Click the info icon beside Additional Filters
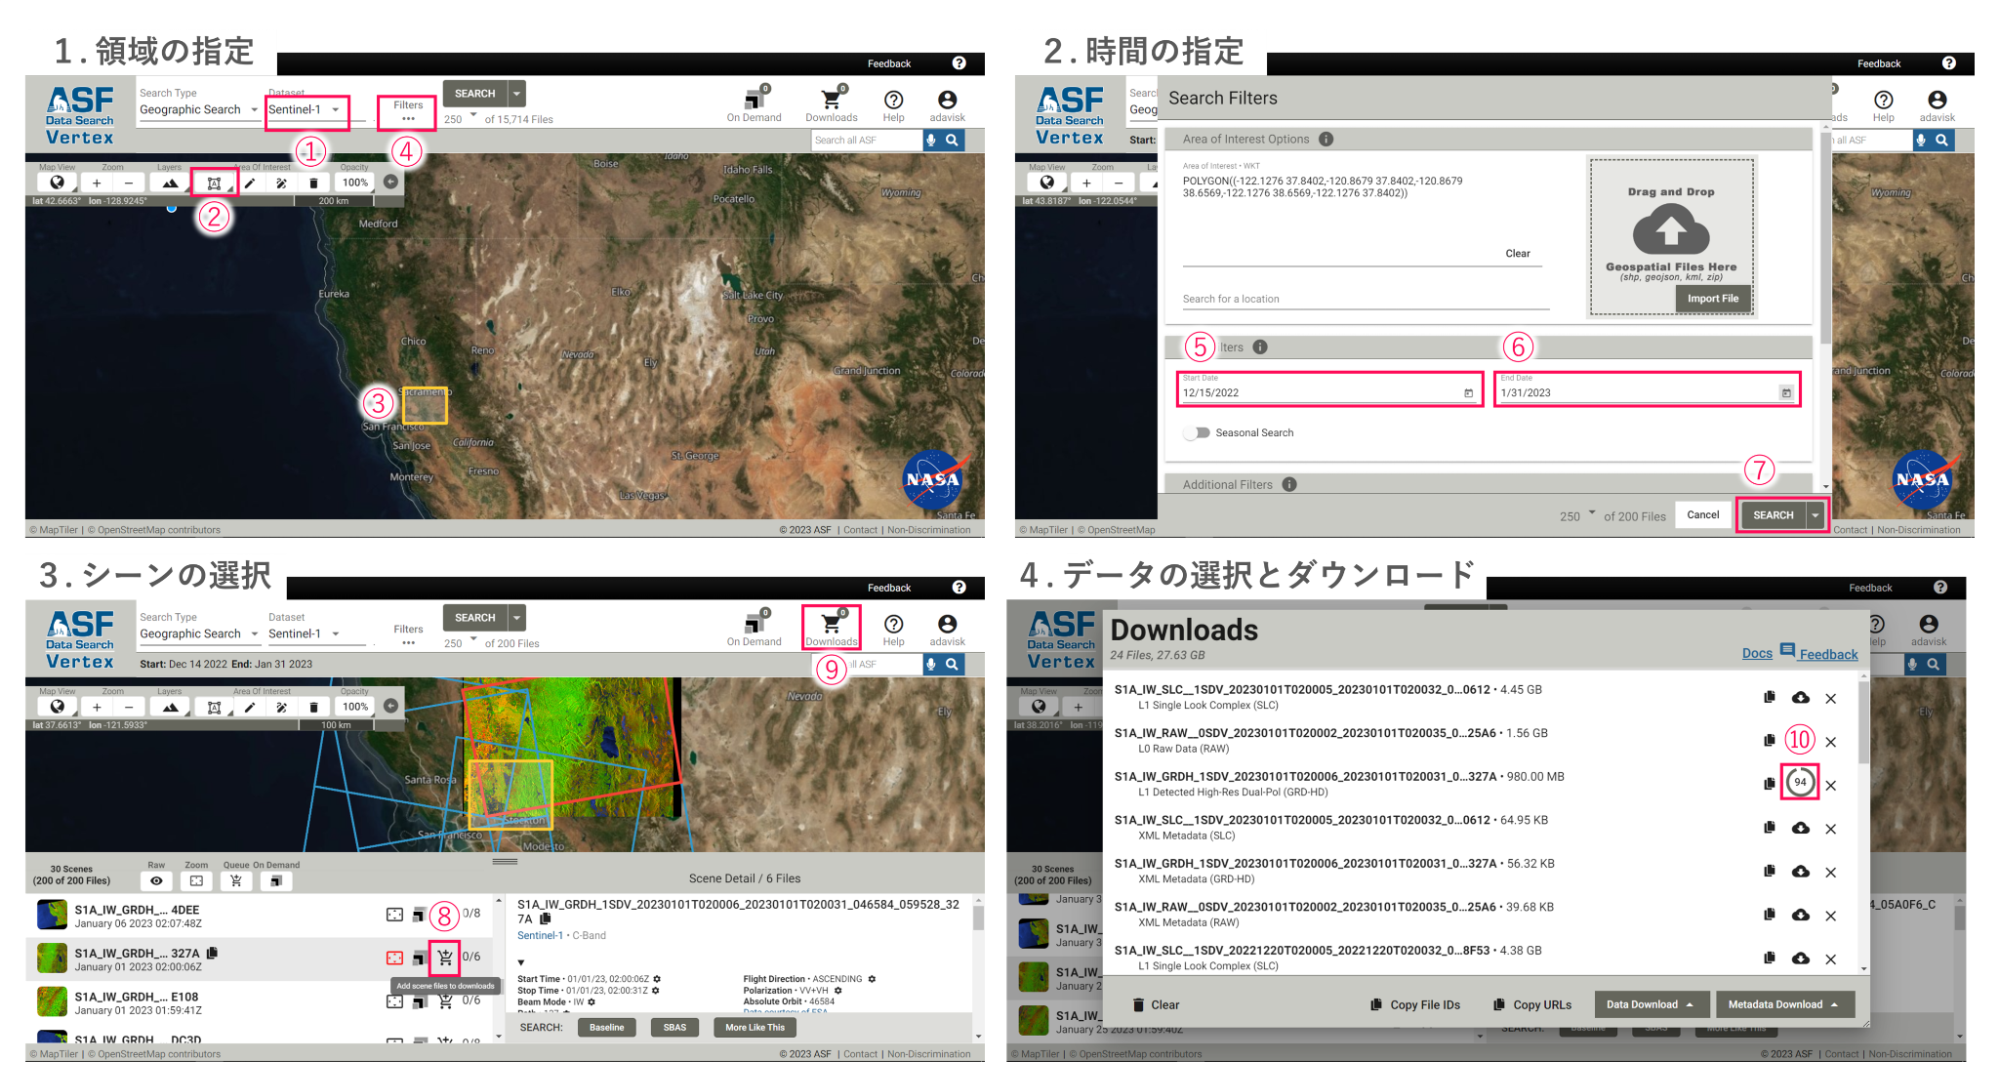The image size is (1999, 1077). 1290,484
